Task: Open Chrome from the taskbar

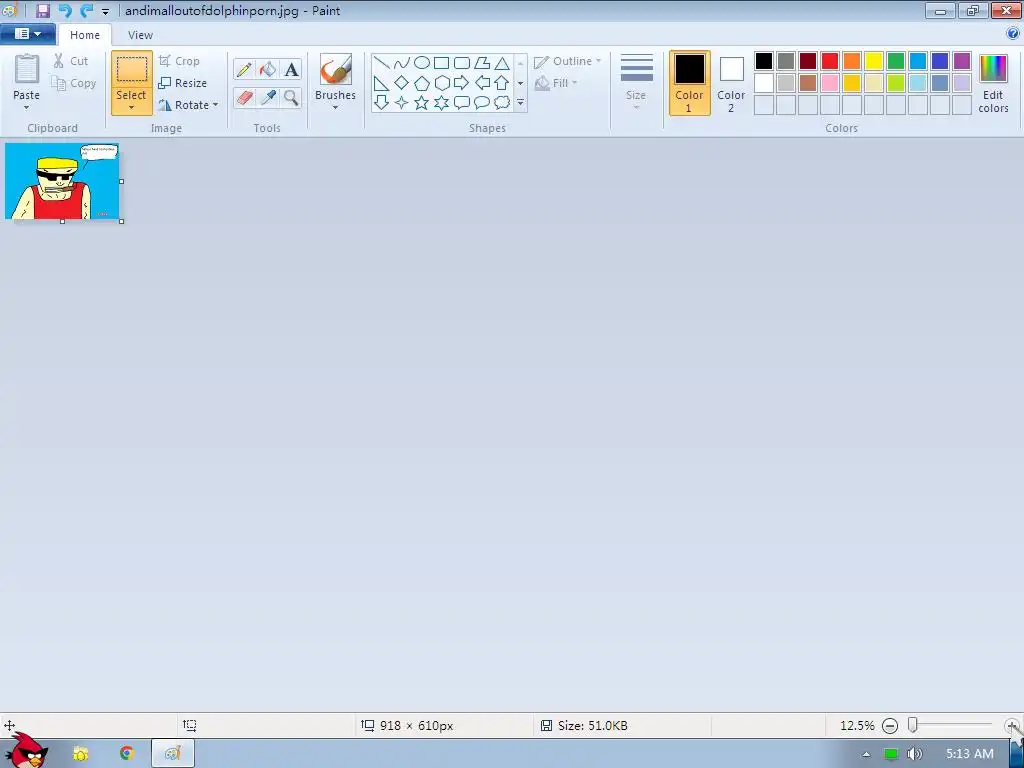Action: tap(127, 754)
